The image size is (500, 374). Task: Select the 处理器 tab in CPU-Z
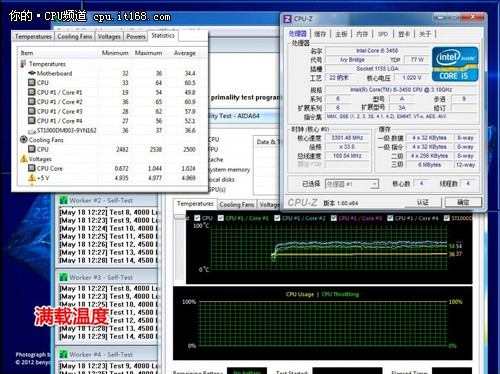click(x=298, y=34)
